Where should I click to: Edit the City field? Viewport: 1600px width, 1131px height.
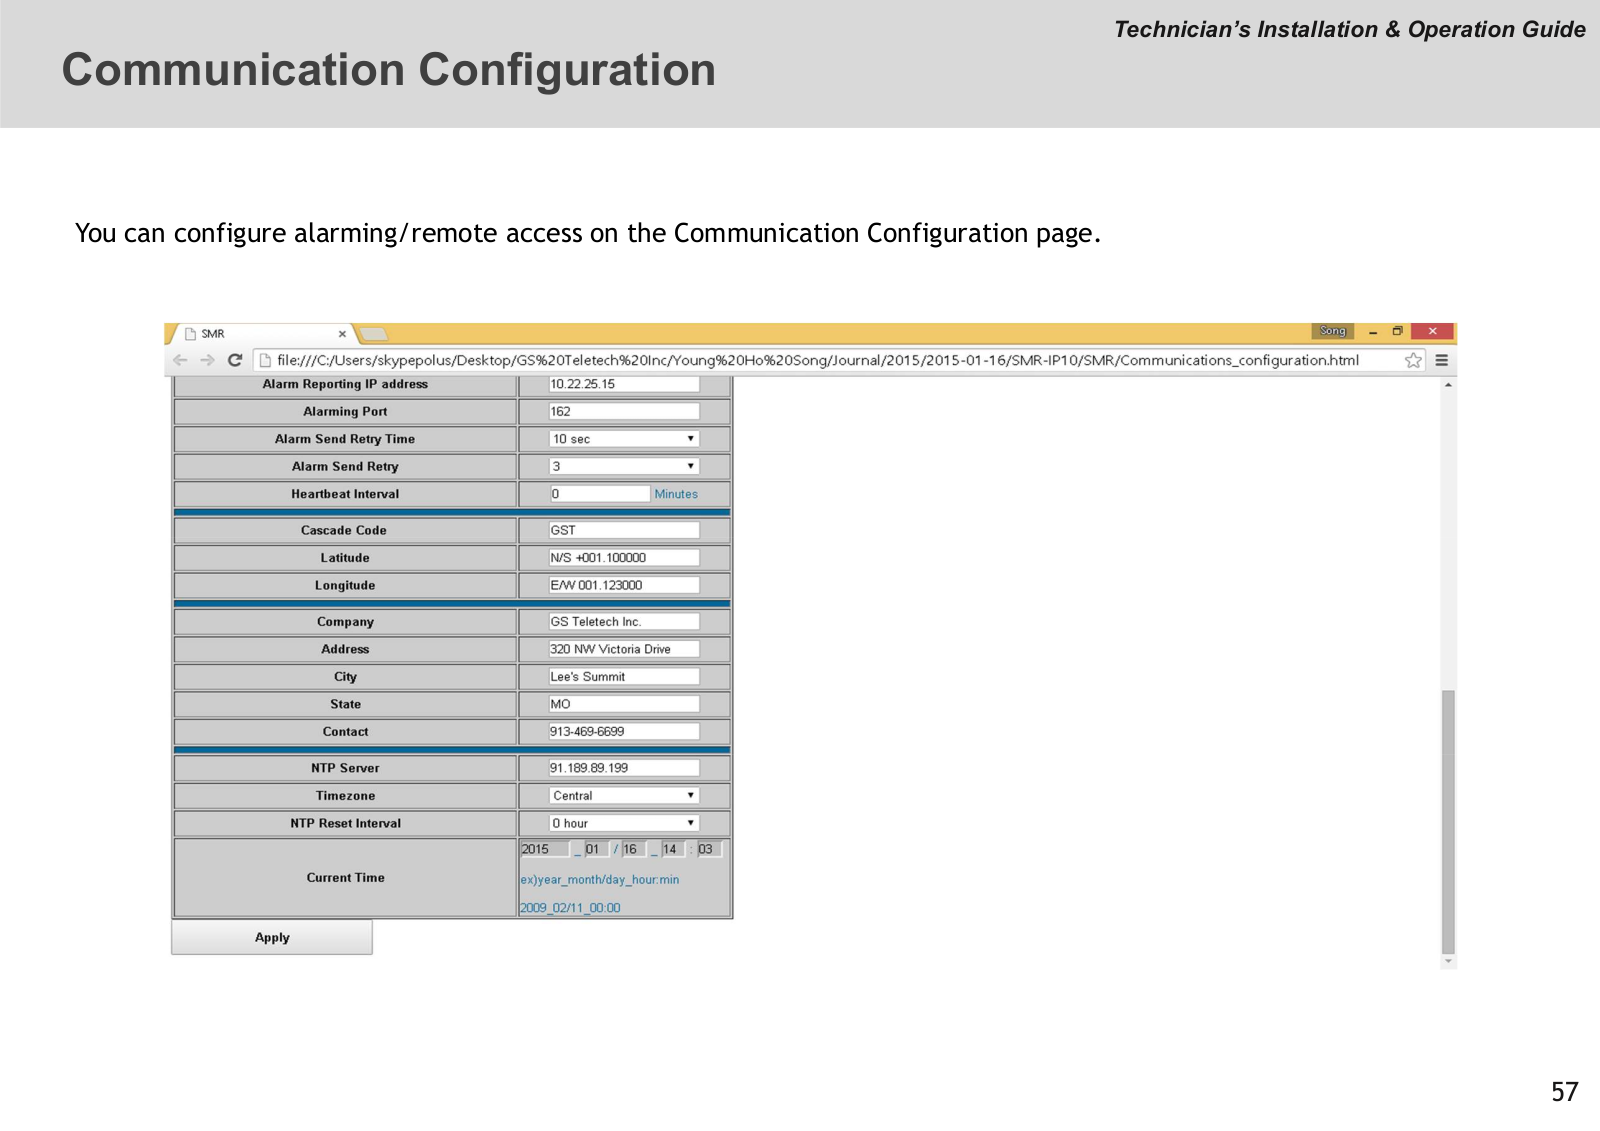click(624, 676)
